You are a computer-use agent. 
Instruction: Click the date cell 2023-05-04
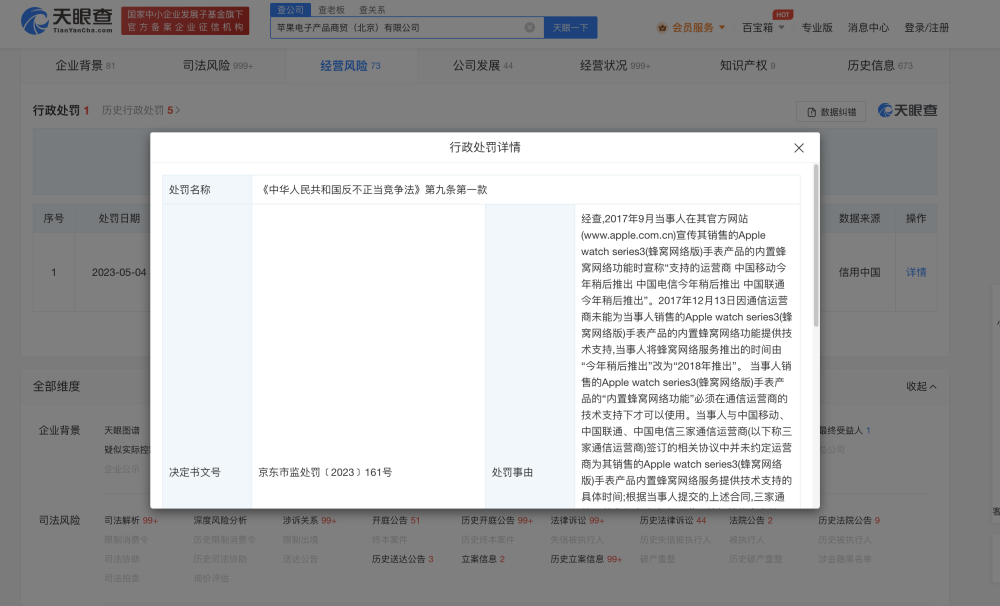(119, 272)
